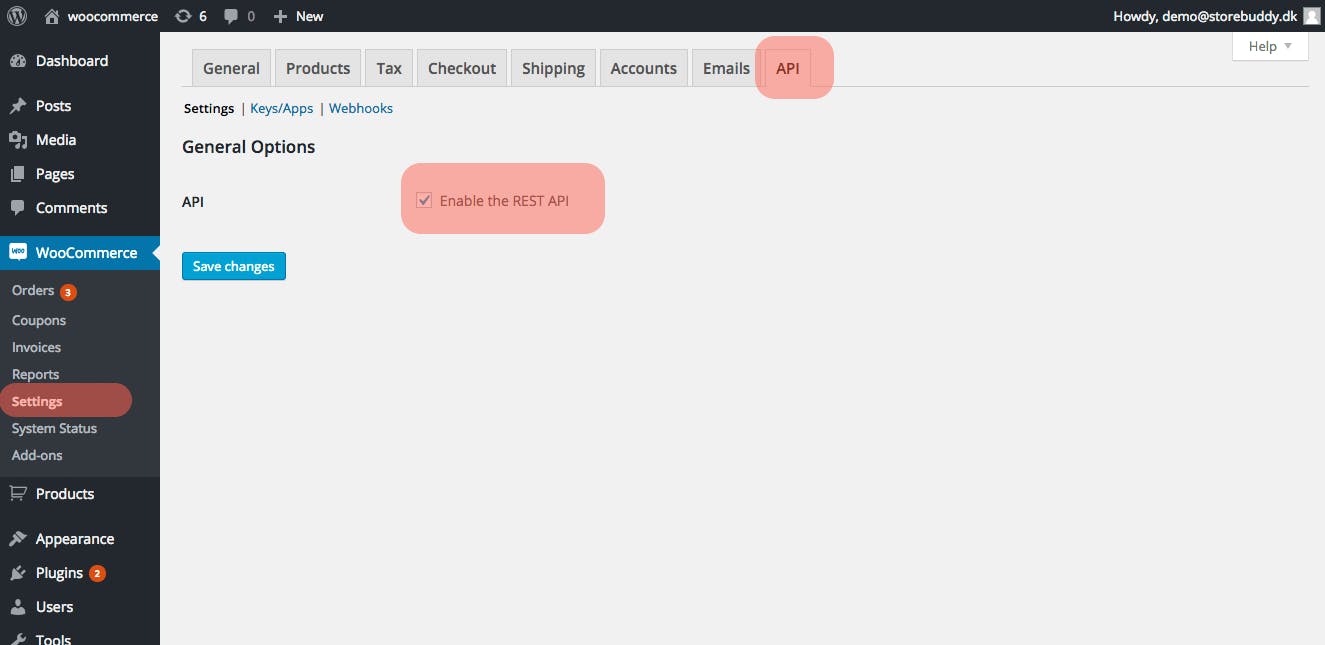Open the updates icon showing 6

coord(182,16)
